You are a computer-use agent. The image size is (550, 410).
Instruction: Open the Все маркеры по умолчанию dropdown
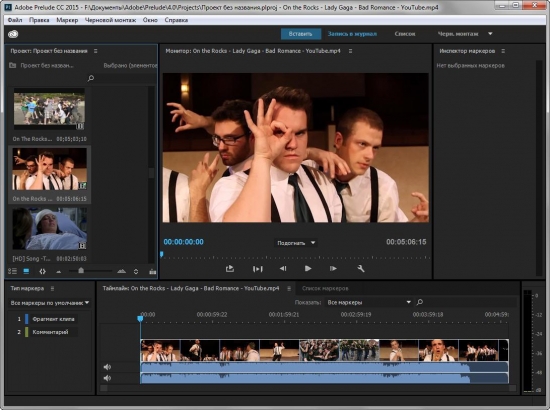click(49, 303)
